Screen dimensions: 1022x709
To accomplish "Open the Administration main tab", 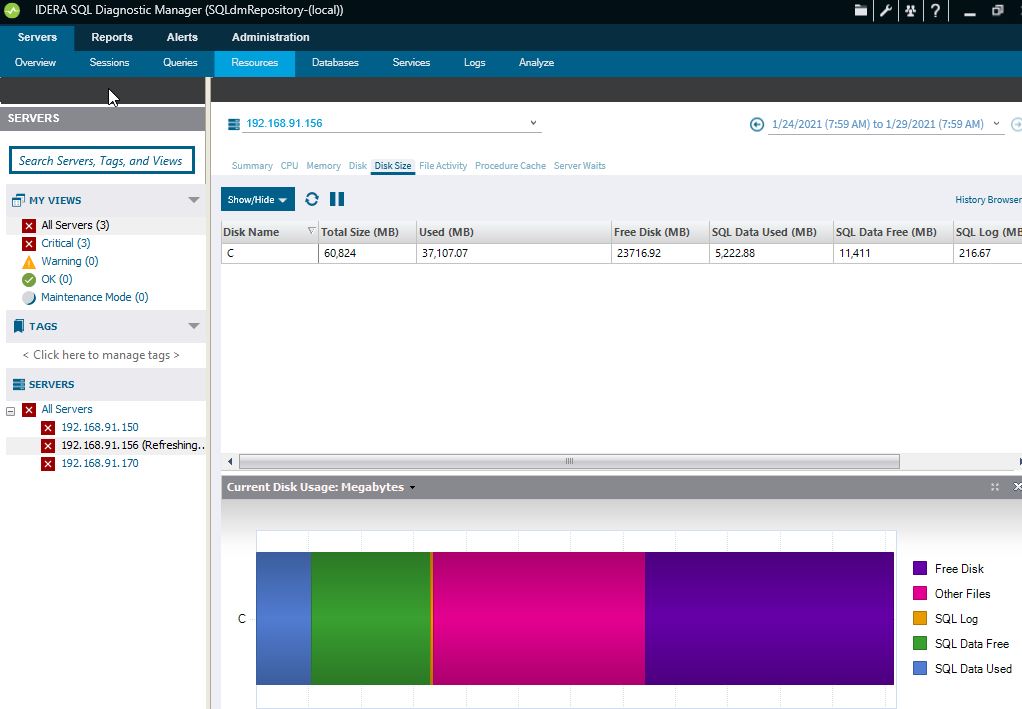I will click(x=270, y=37).
